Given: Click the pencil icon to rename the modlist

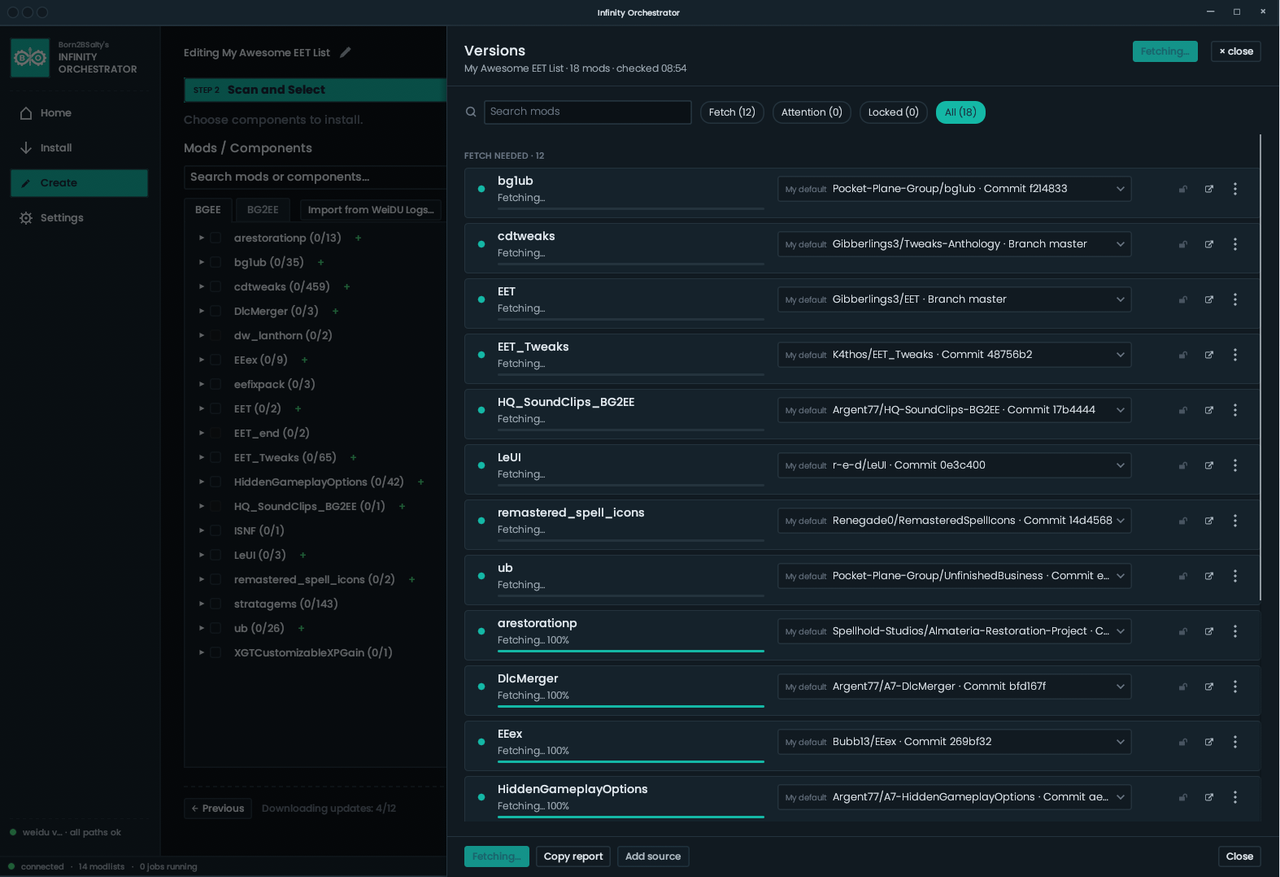Looking at the screenshot, I should (345, 53).
